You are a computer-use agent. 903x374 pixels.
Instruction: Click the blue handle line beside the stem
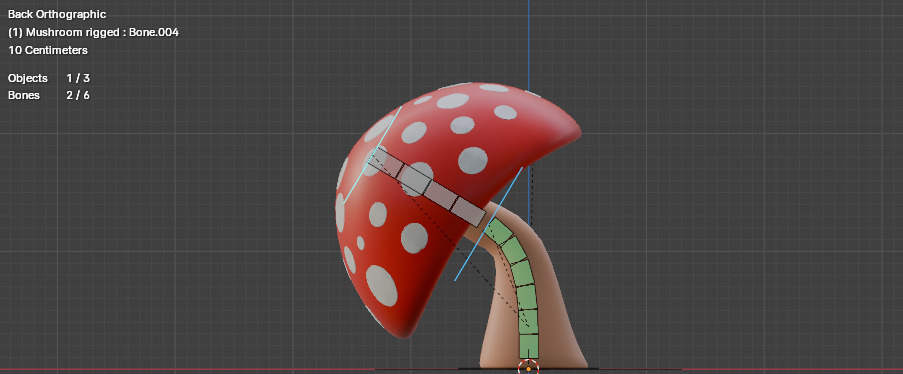click(x=488, y=224)
